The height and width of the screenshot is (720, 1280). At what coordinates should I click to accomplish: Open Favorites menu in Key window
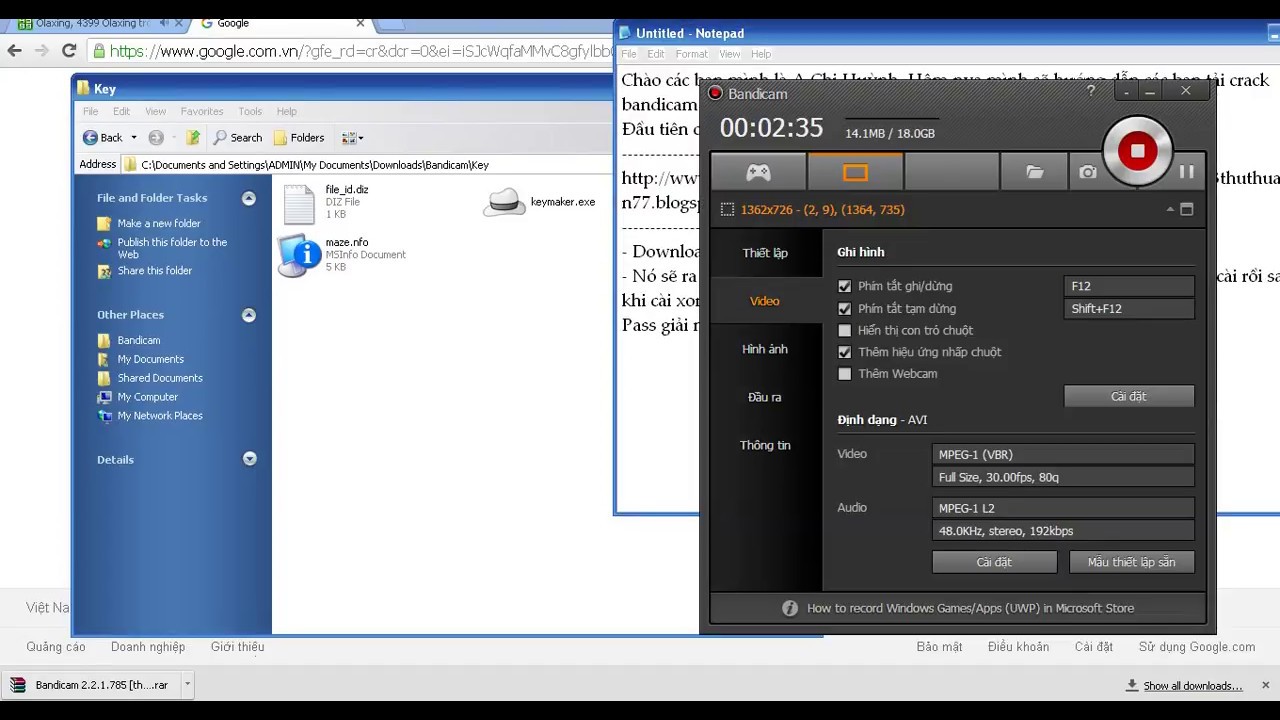(x=202, y=111)
